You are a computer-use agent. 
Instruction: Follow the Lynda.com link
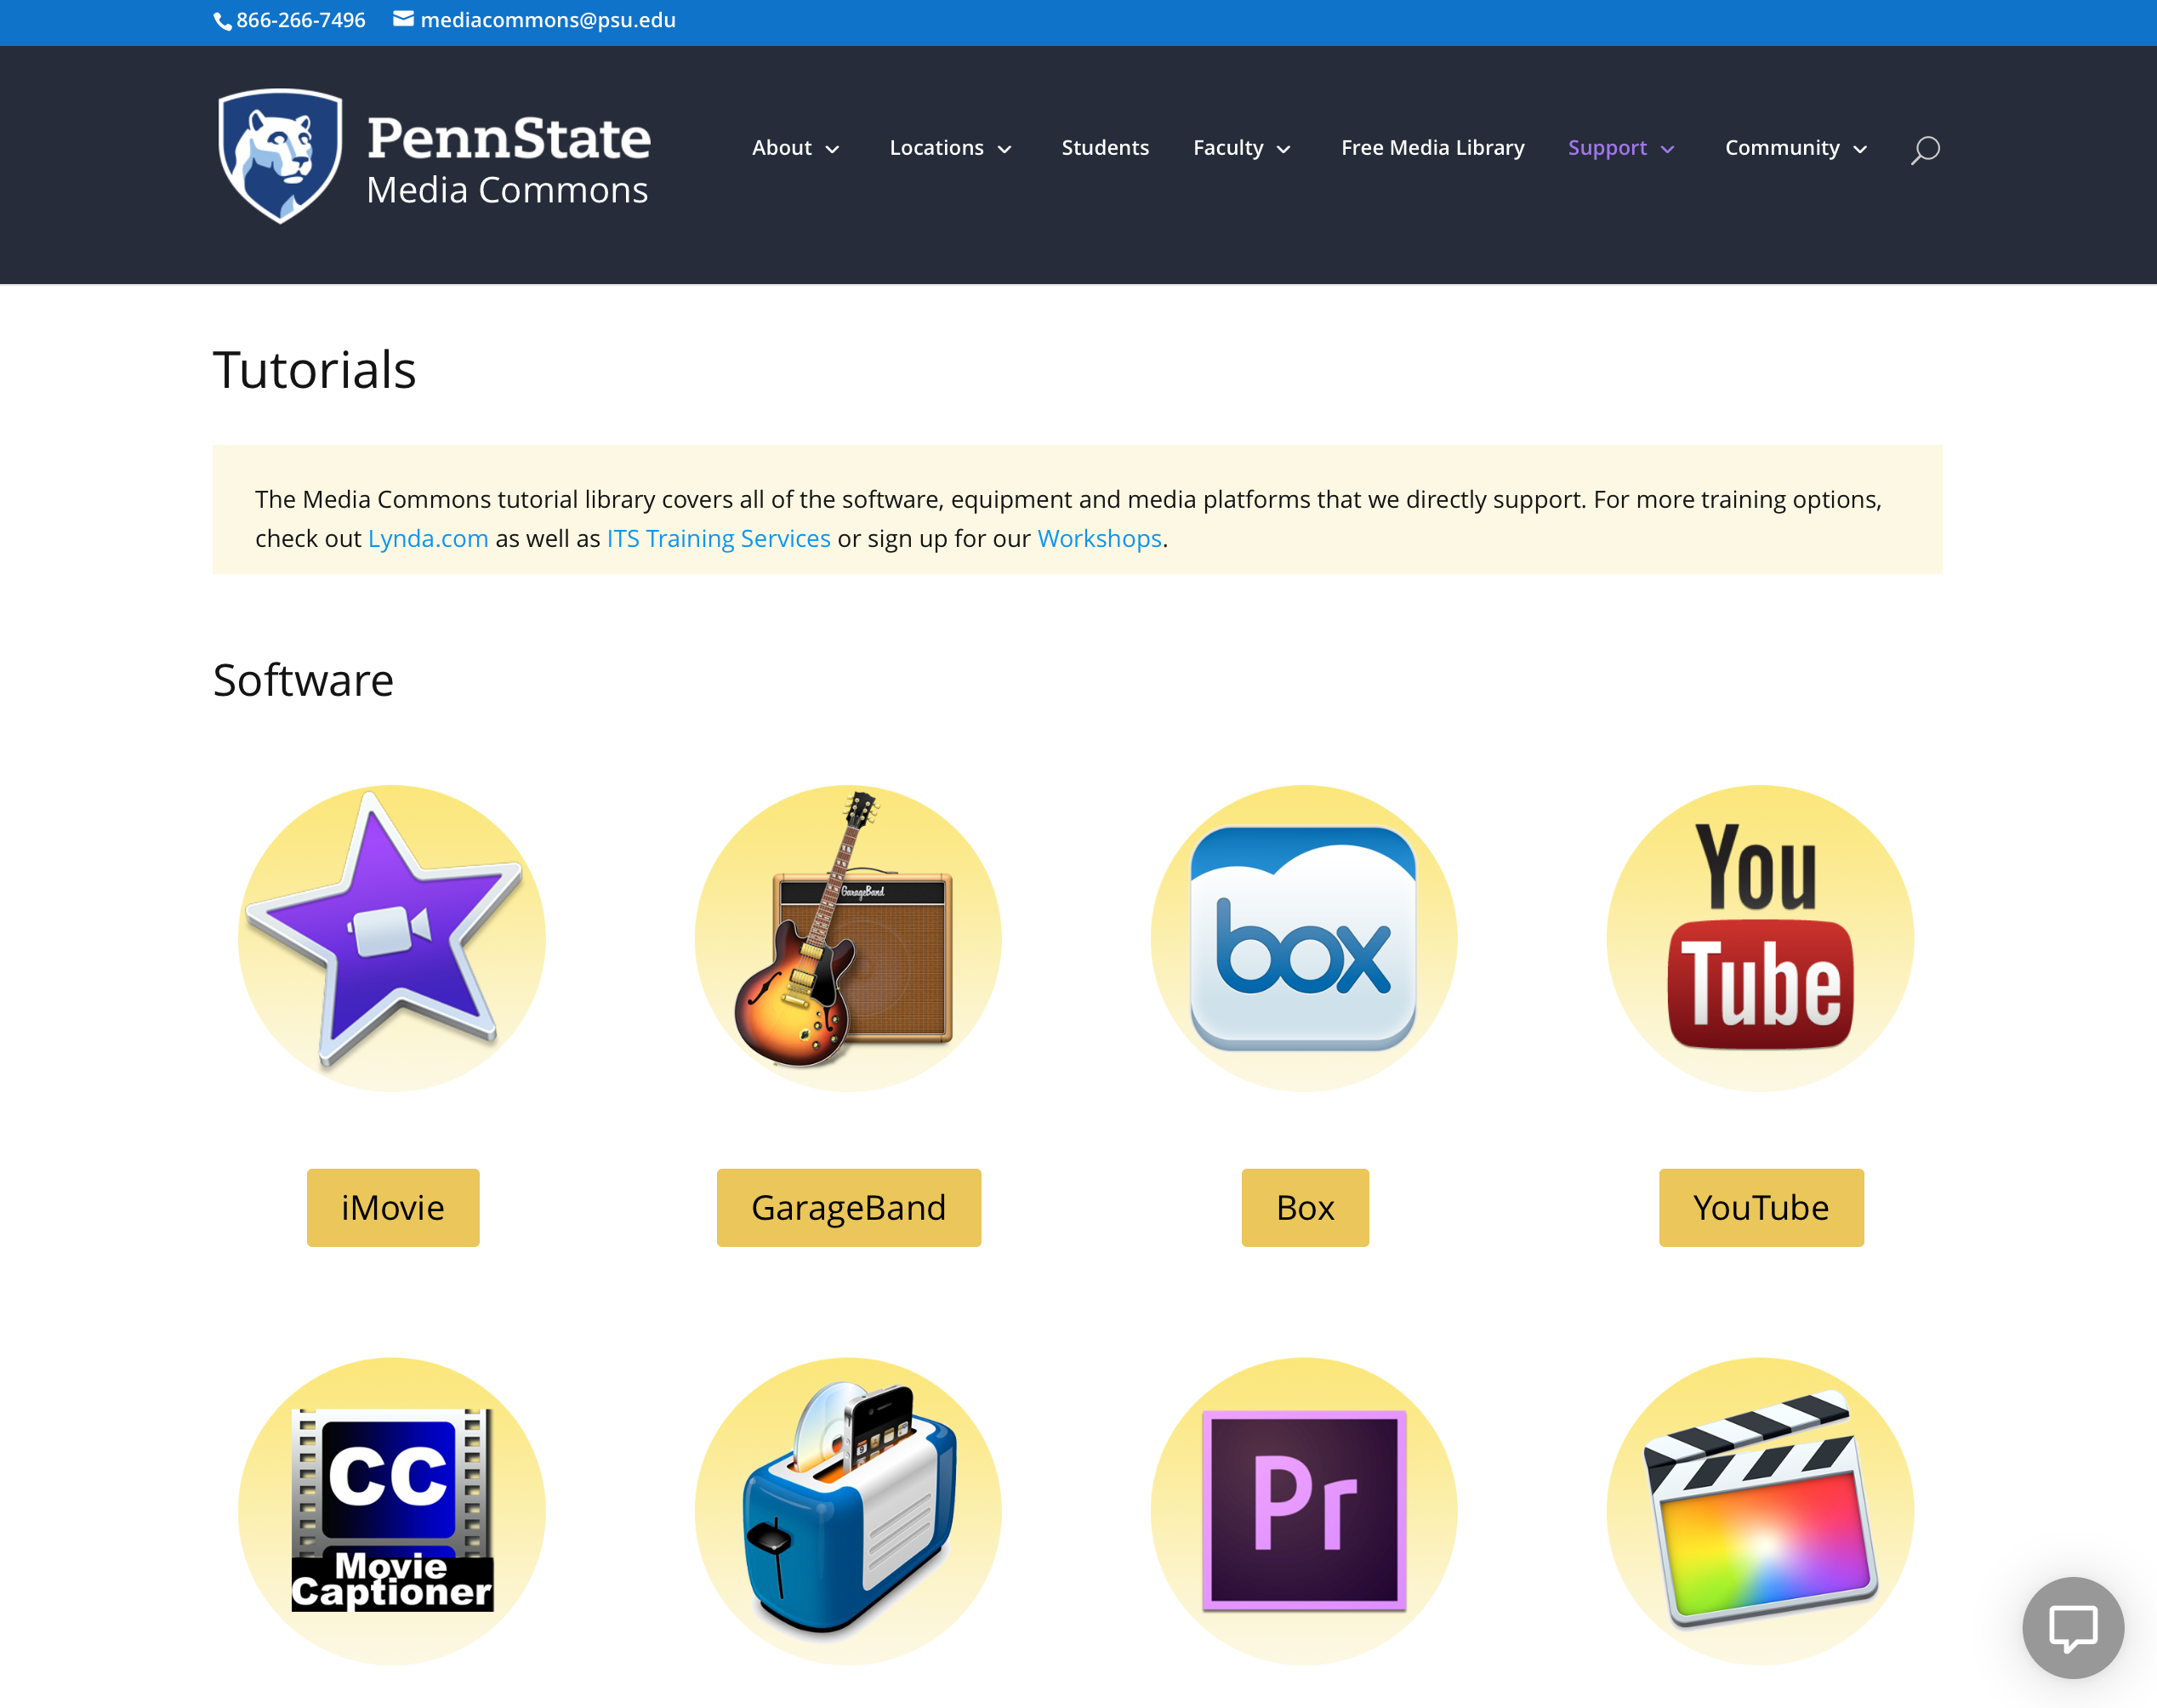428,538
